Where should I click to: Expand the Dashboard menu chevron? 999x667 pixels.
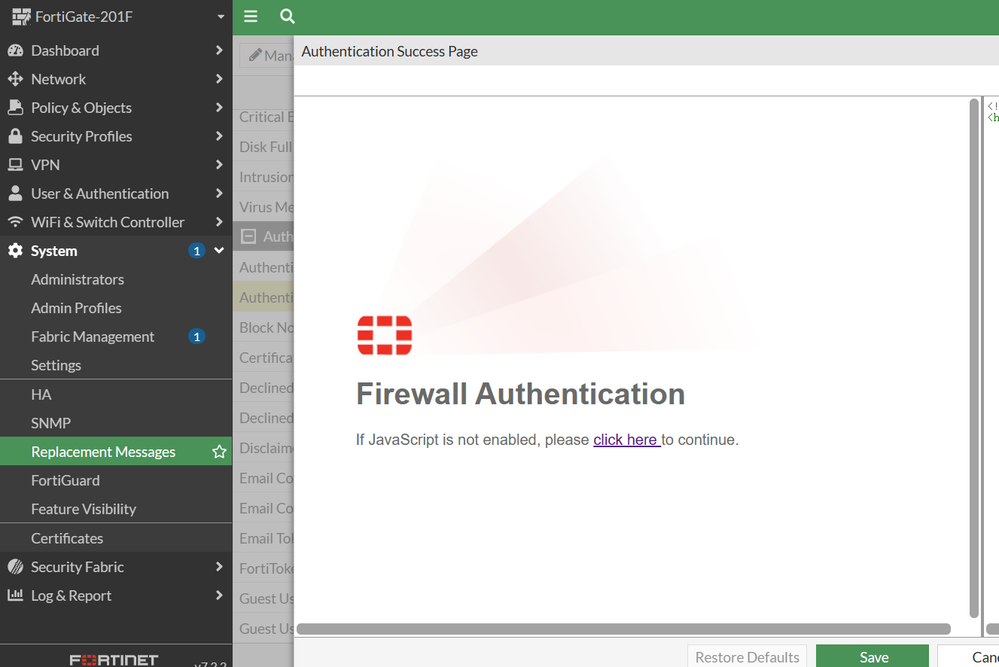pyautogui.click(x=219, y=50)
